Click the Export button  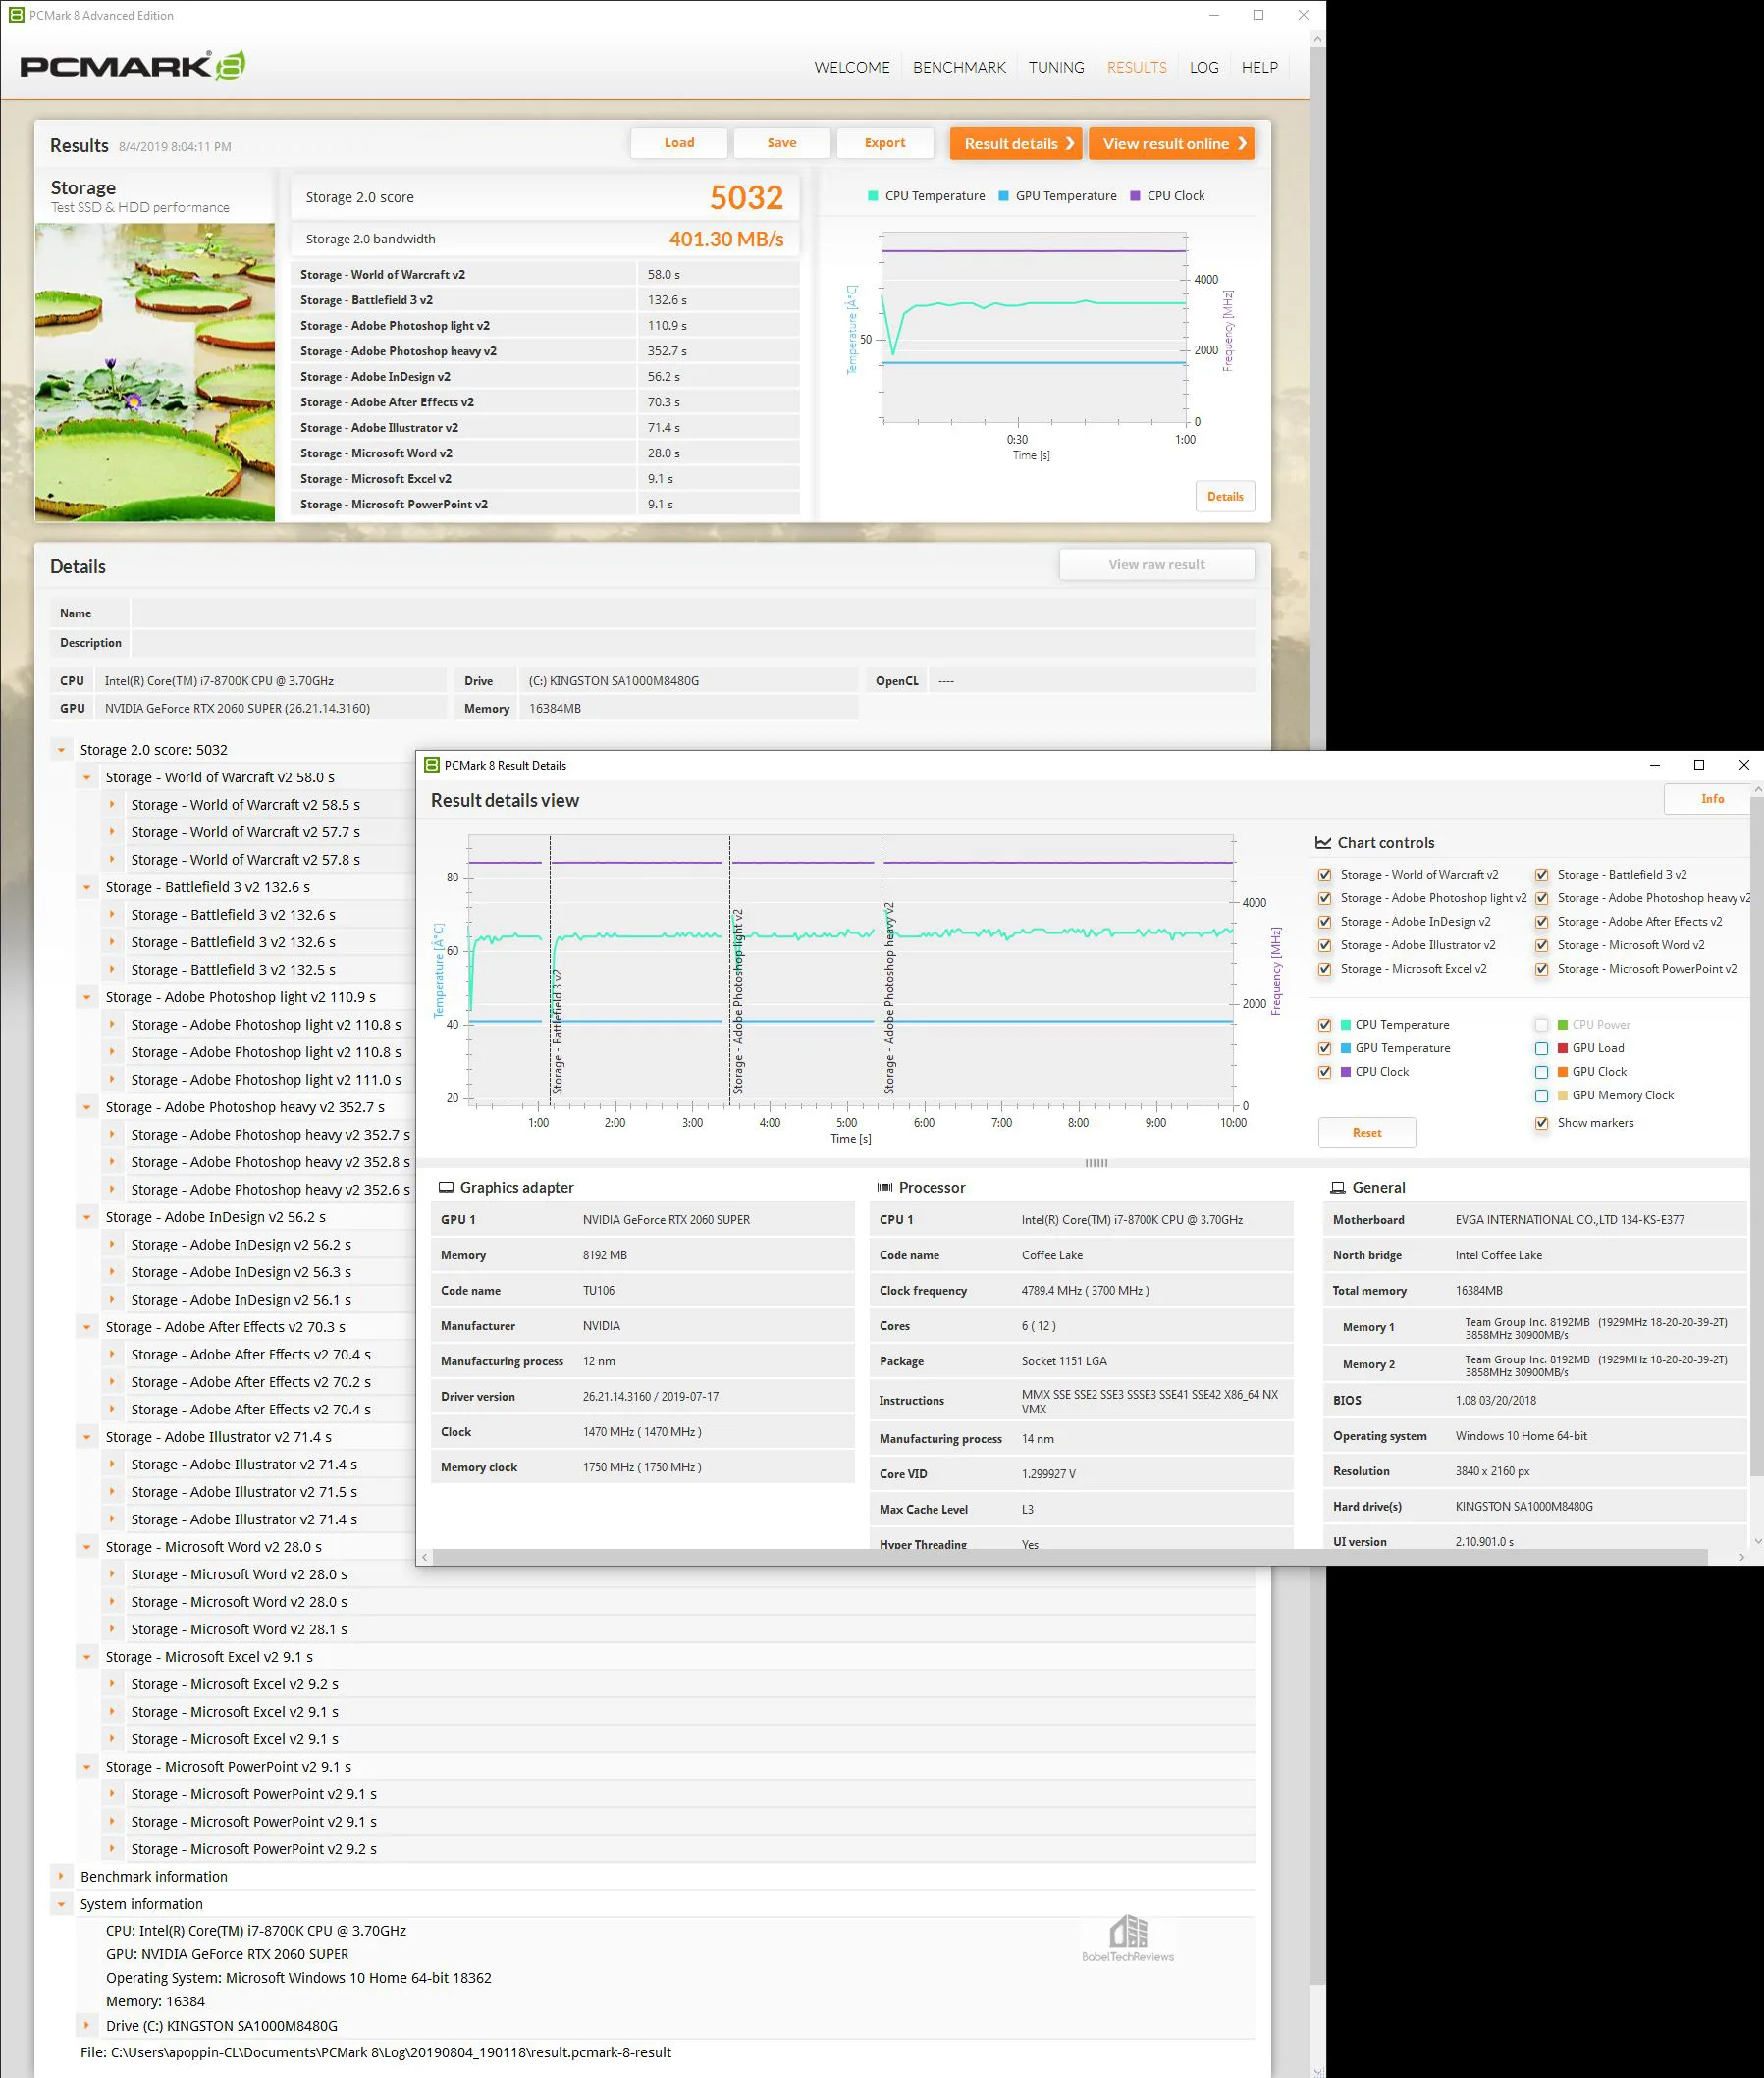(885, 143)
